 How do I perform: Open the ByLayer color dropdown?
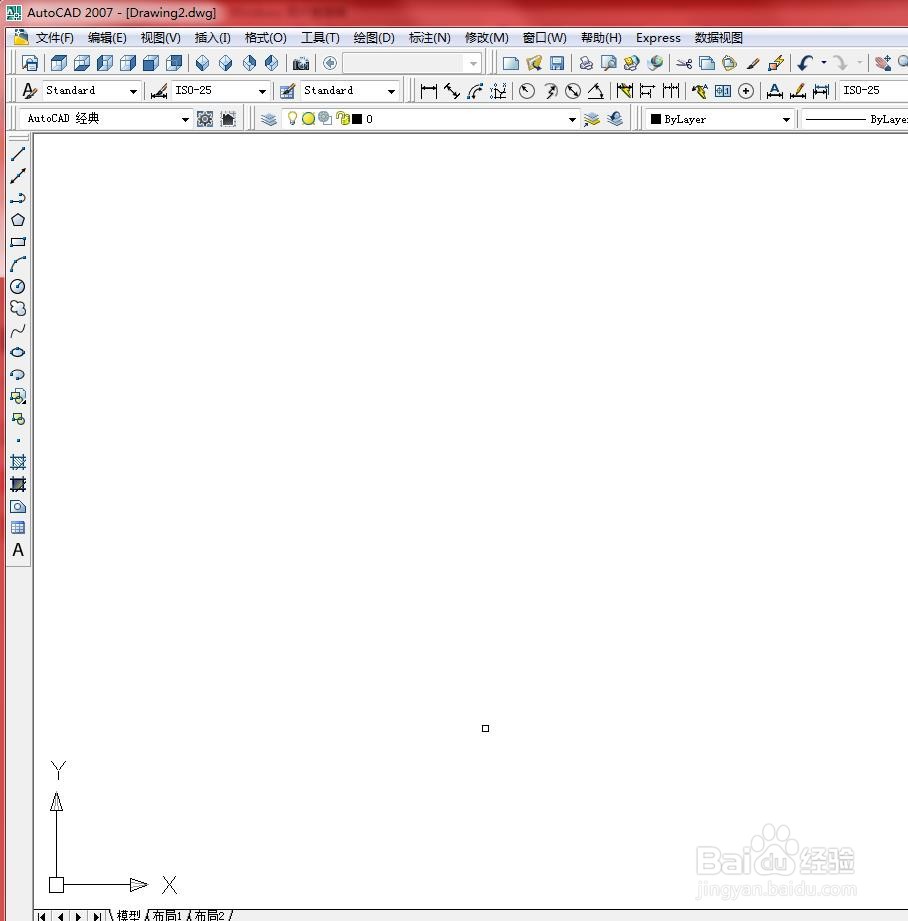720,120
